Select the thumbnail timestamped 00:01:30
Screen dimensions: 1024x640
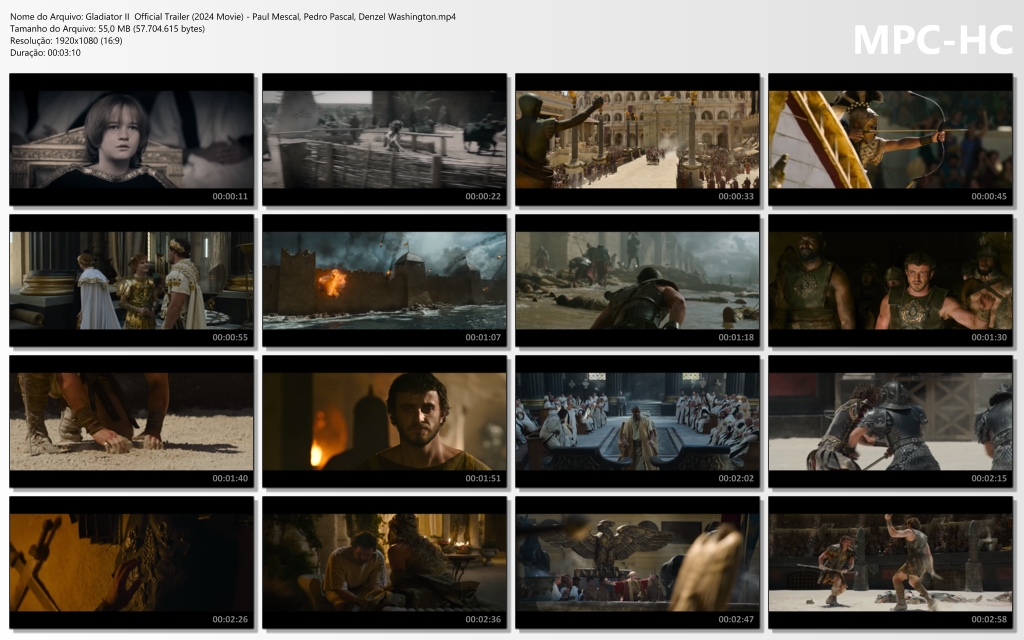tap(891, 280)
